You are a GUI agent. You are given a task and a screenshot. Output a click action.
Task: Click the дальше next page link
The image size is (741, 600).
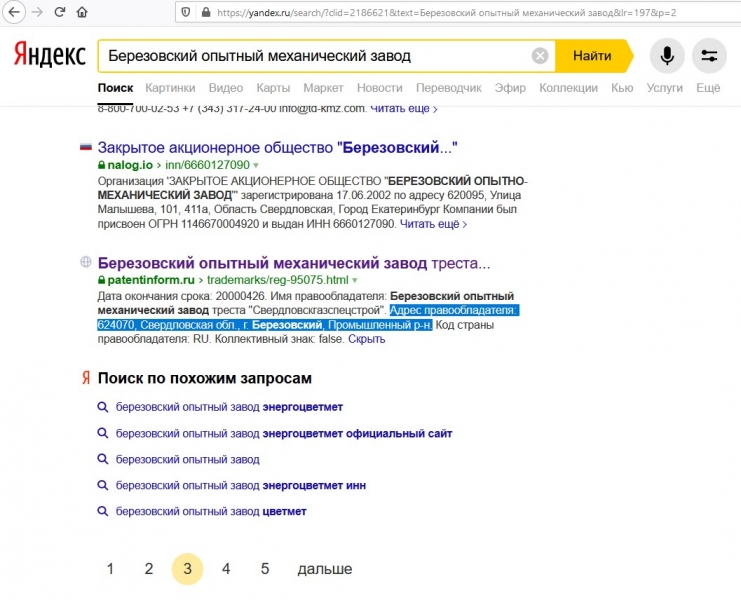click(x=324, y=569)
